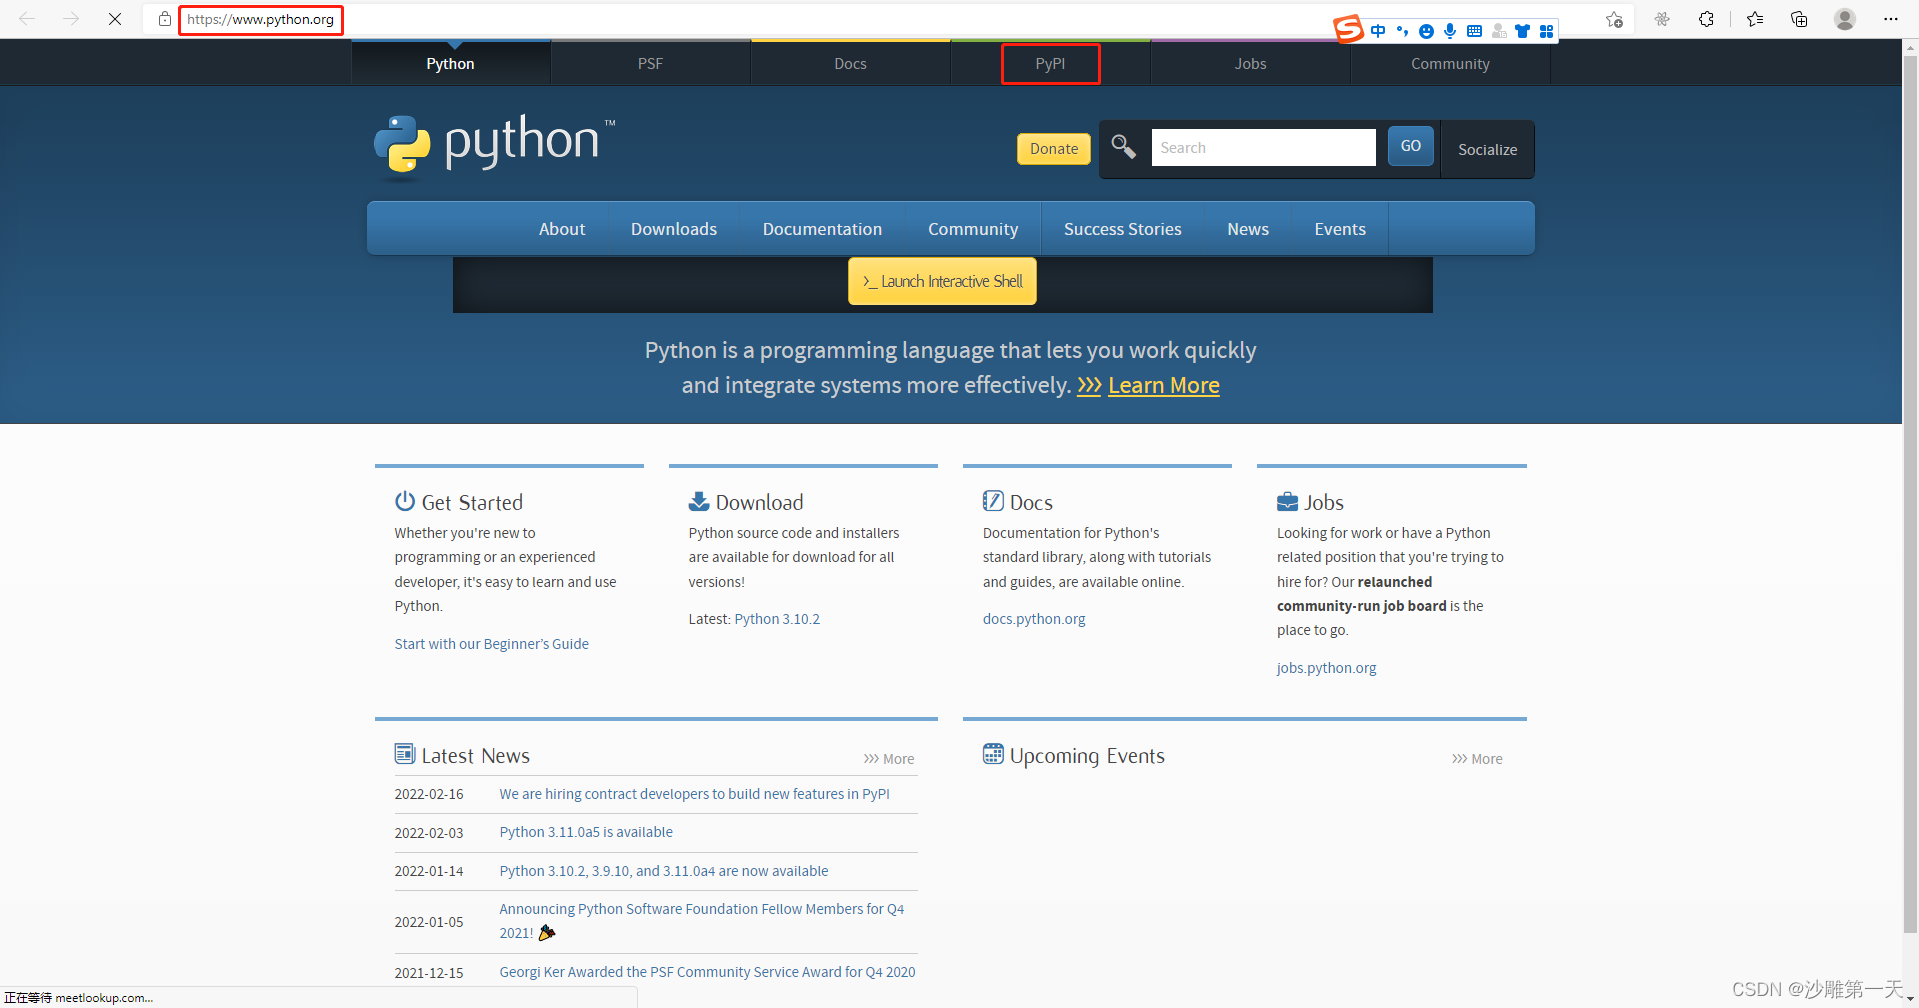The height and width of the screenshot is (1008, 1919).
Task: Open the PSF Fellow Members Q4 2021 news
Action: [x=702, y=921]
